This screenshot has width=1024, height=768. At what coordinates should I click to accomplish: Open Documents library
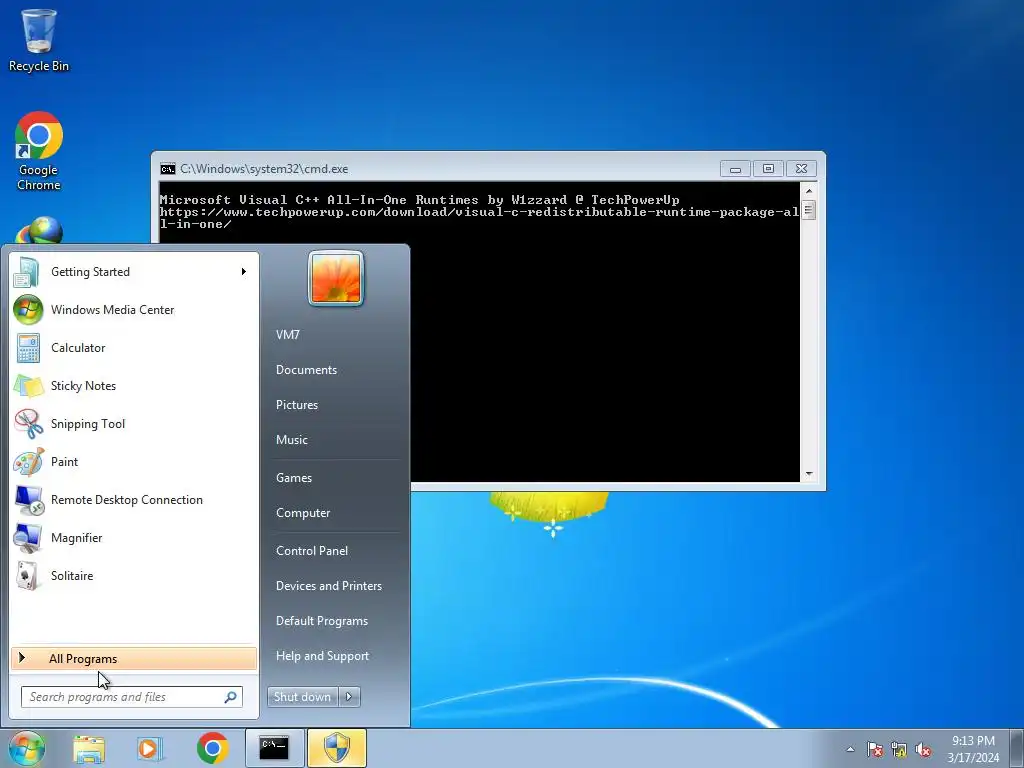[306, 370]
